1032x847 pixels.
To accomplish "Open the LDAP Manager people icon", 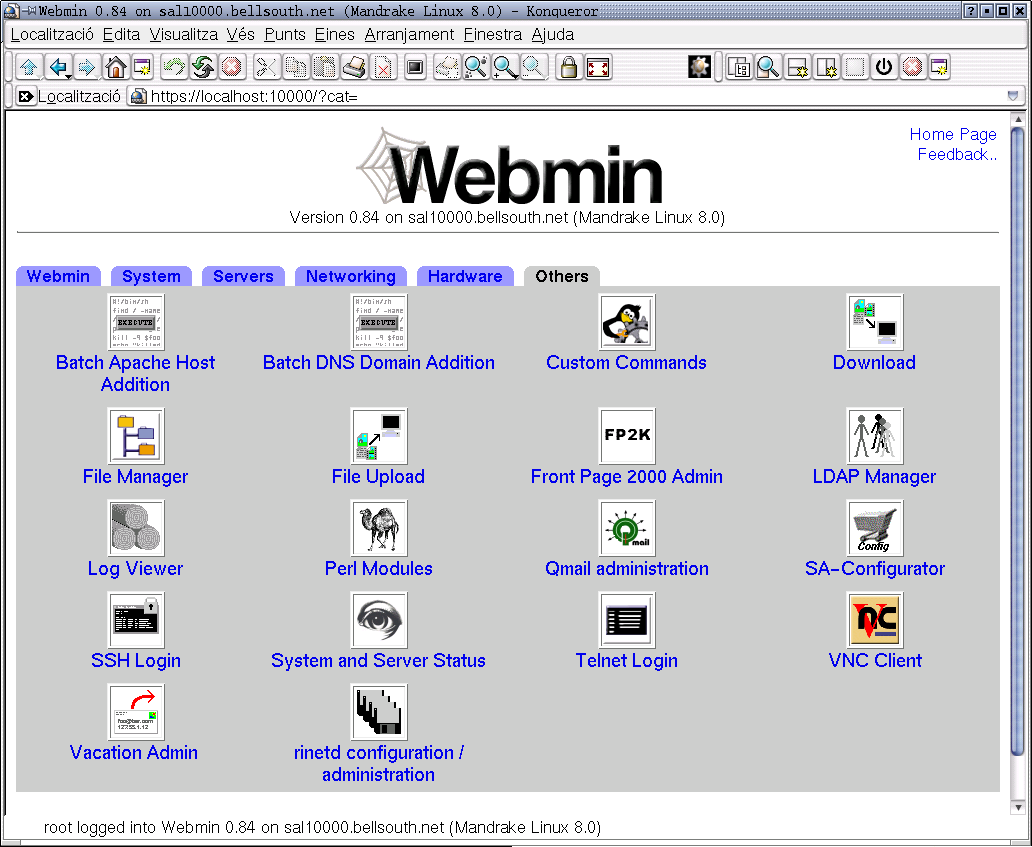I will [875, 436].
